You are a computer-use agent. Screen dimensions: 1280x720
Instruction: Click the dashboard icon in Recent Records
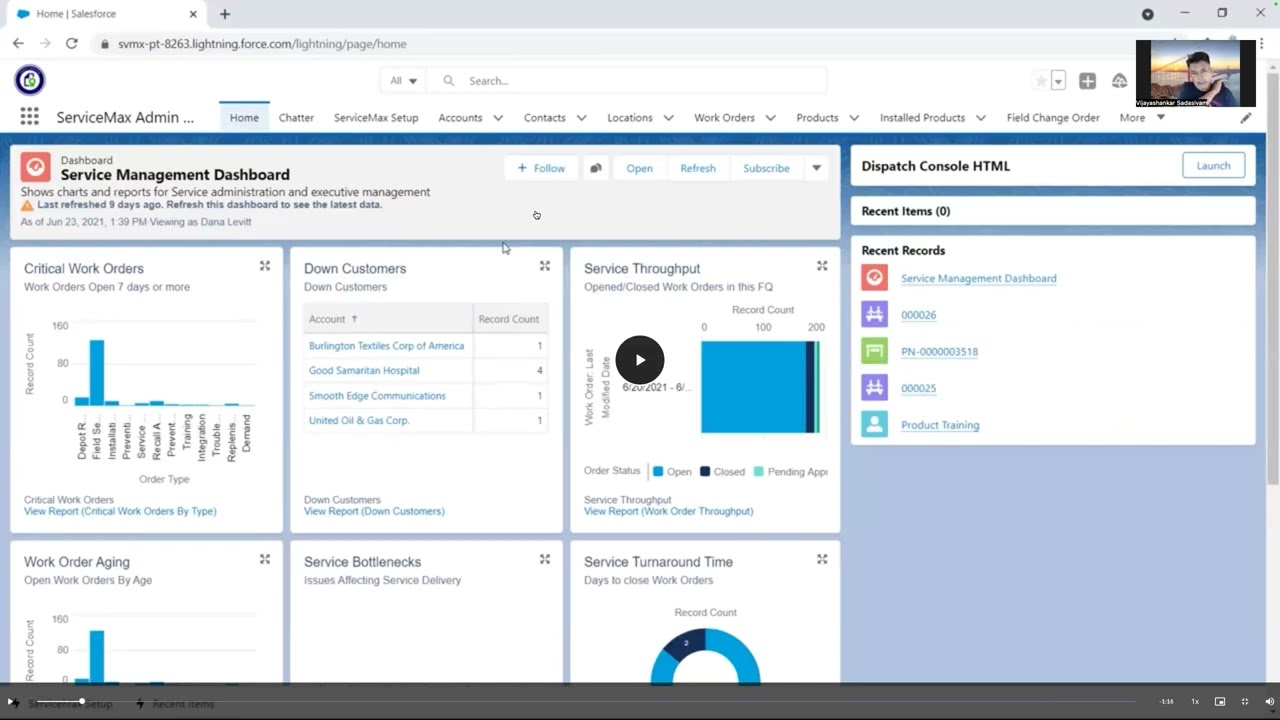(x=874, y=278)
